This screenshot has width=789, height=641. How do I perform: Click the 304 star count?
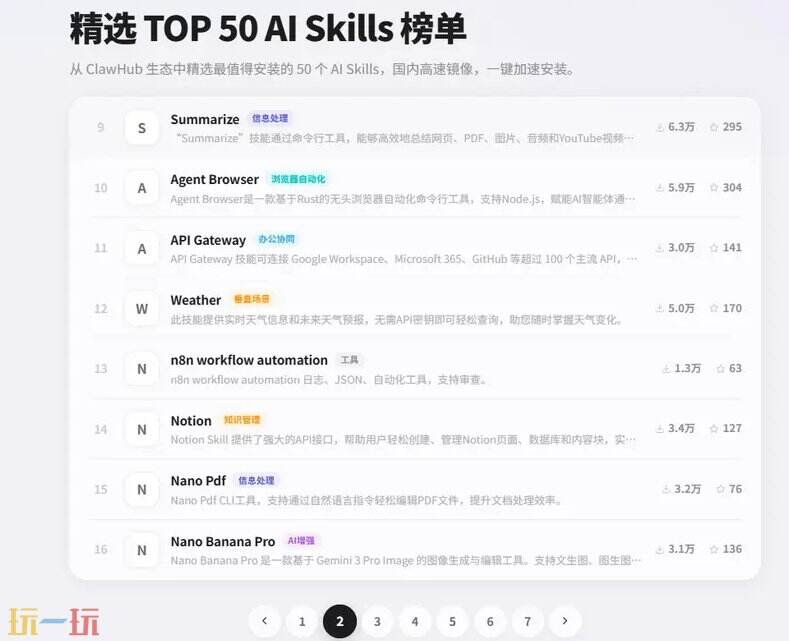pyautogui.click(x=732, y=187)
